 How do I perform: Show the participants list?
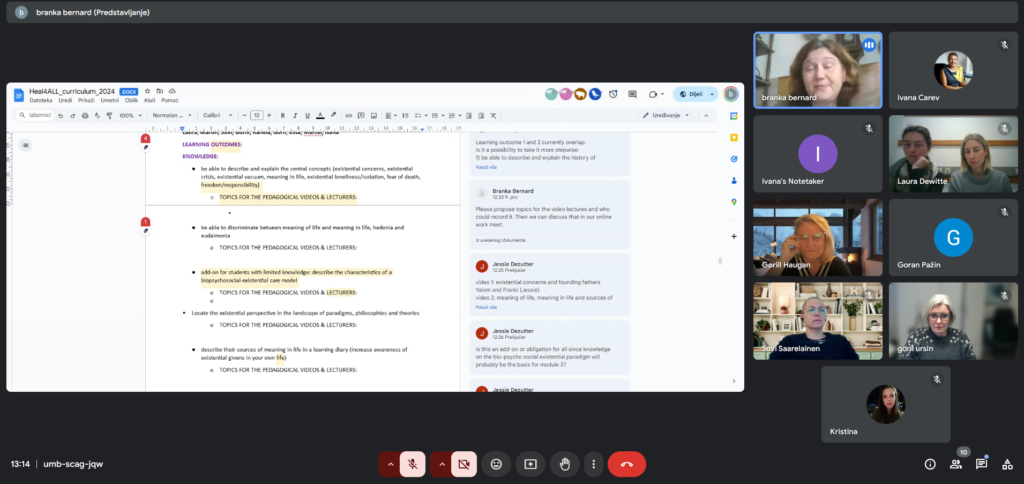[x=956, y=464]
